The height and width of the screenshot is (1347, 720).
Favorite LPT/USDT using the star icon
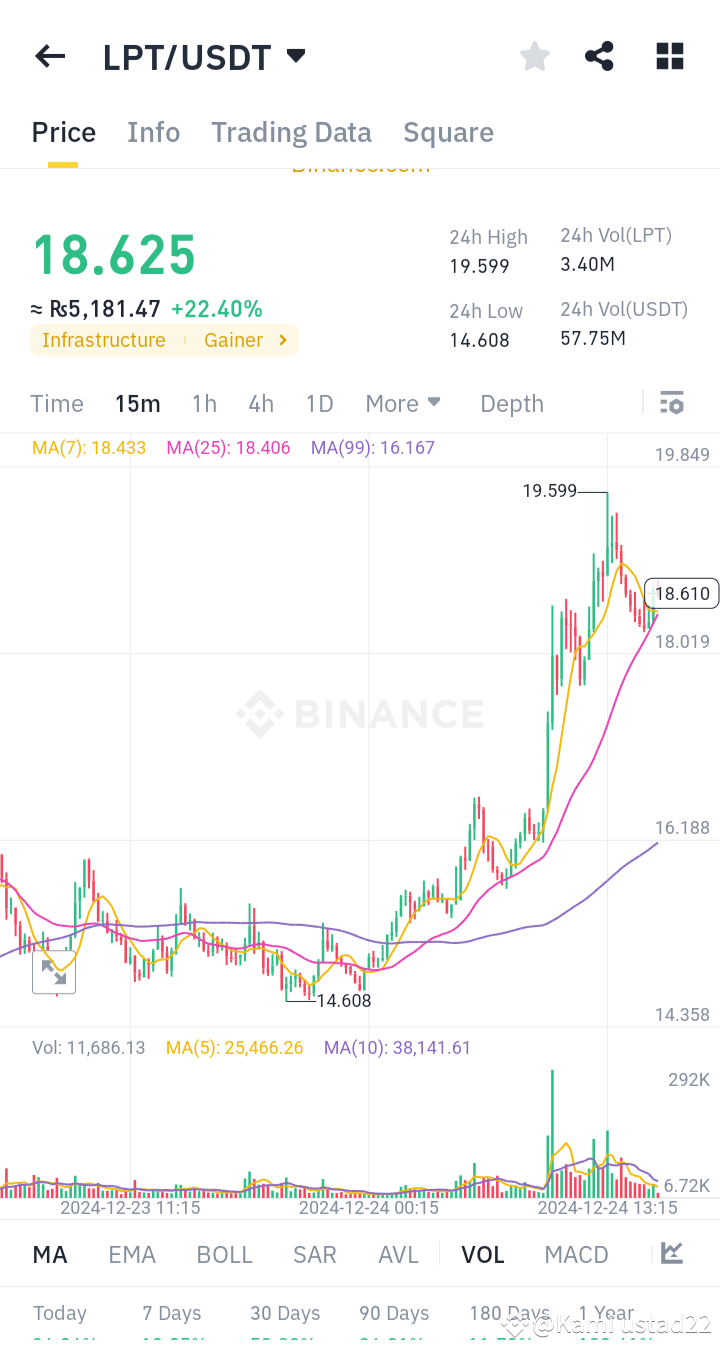(x=534, y=56)
